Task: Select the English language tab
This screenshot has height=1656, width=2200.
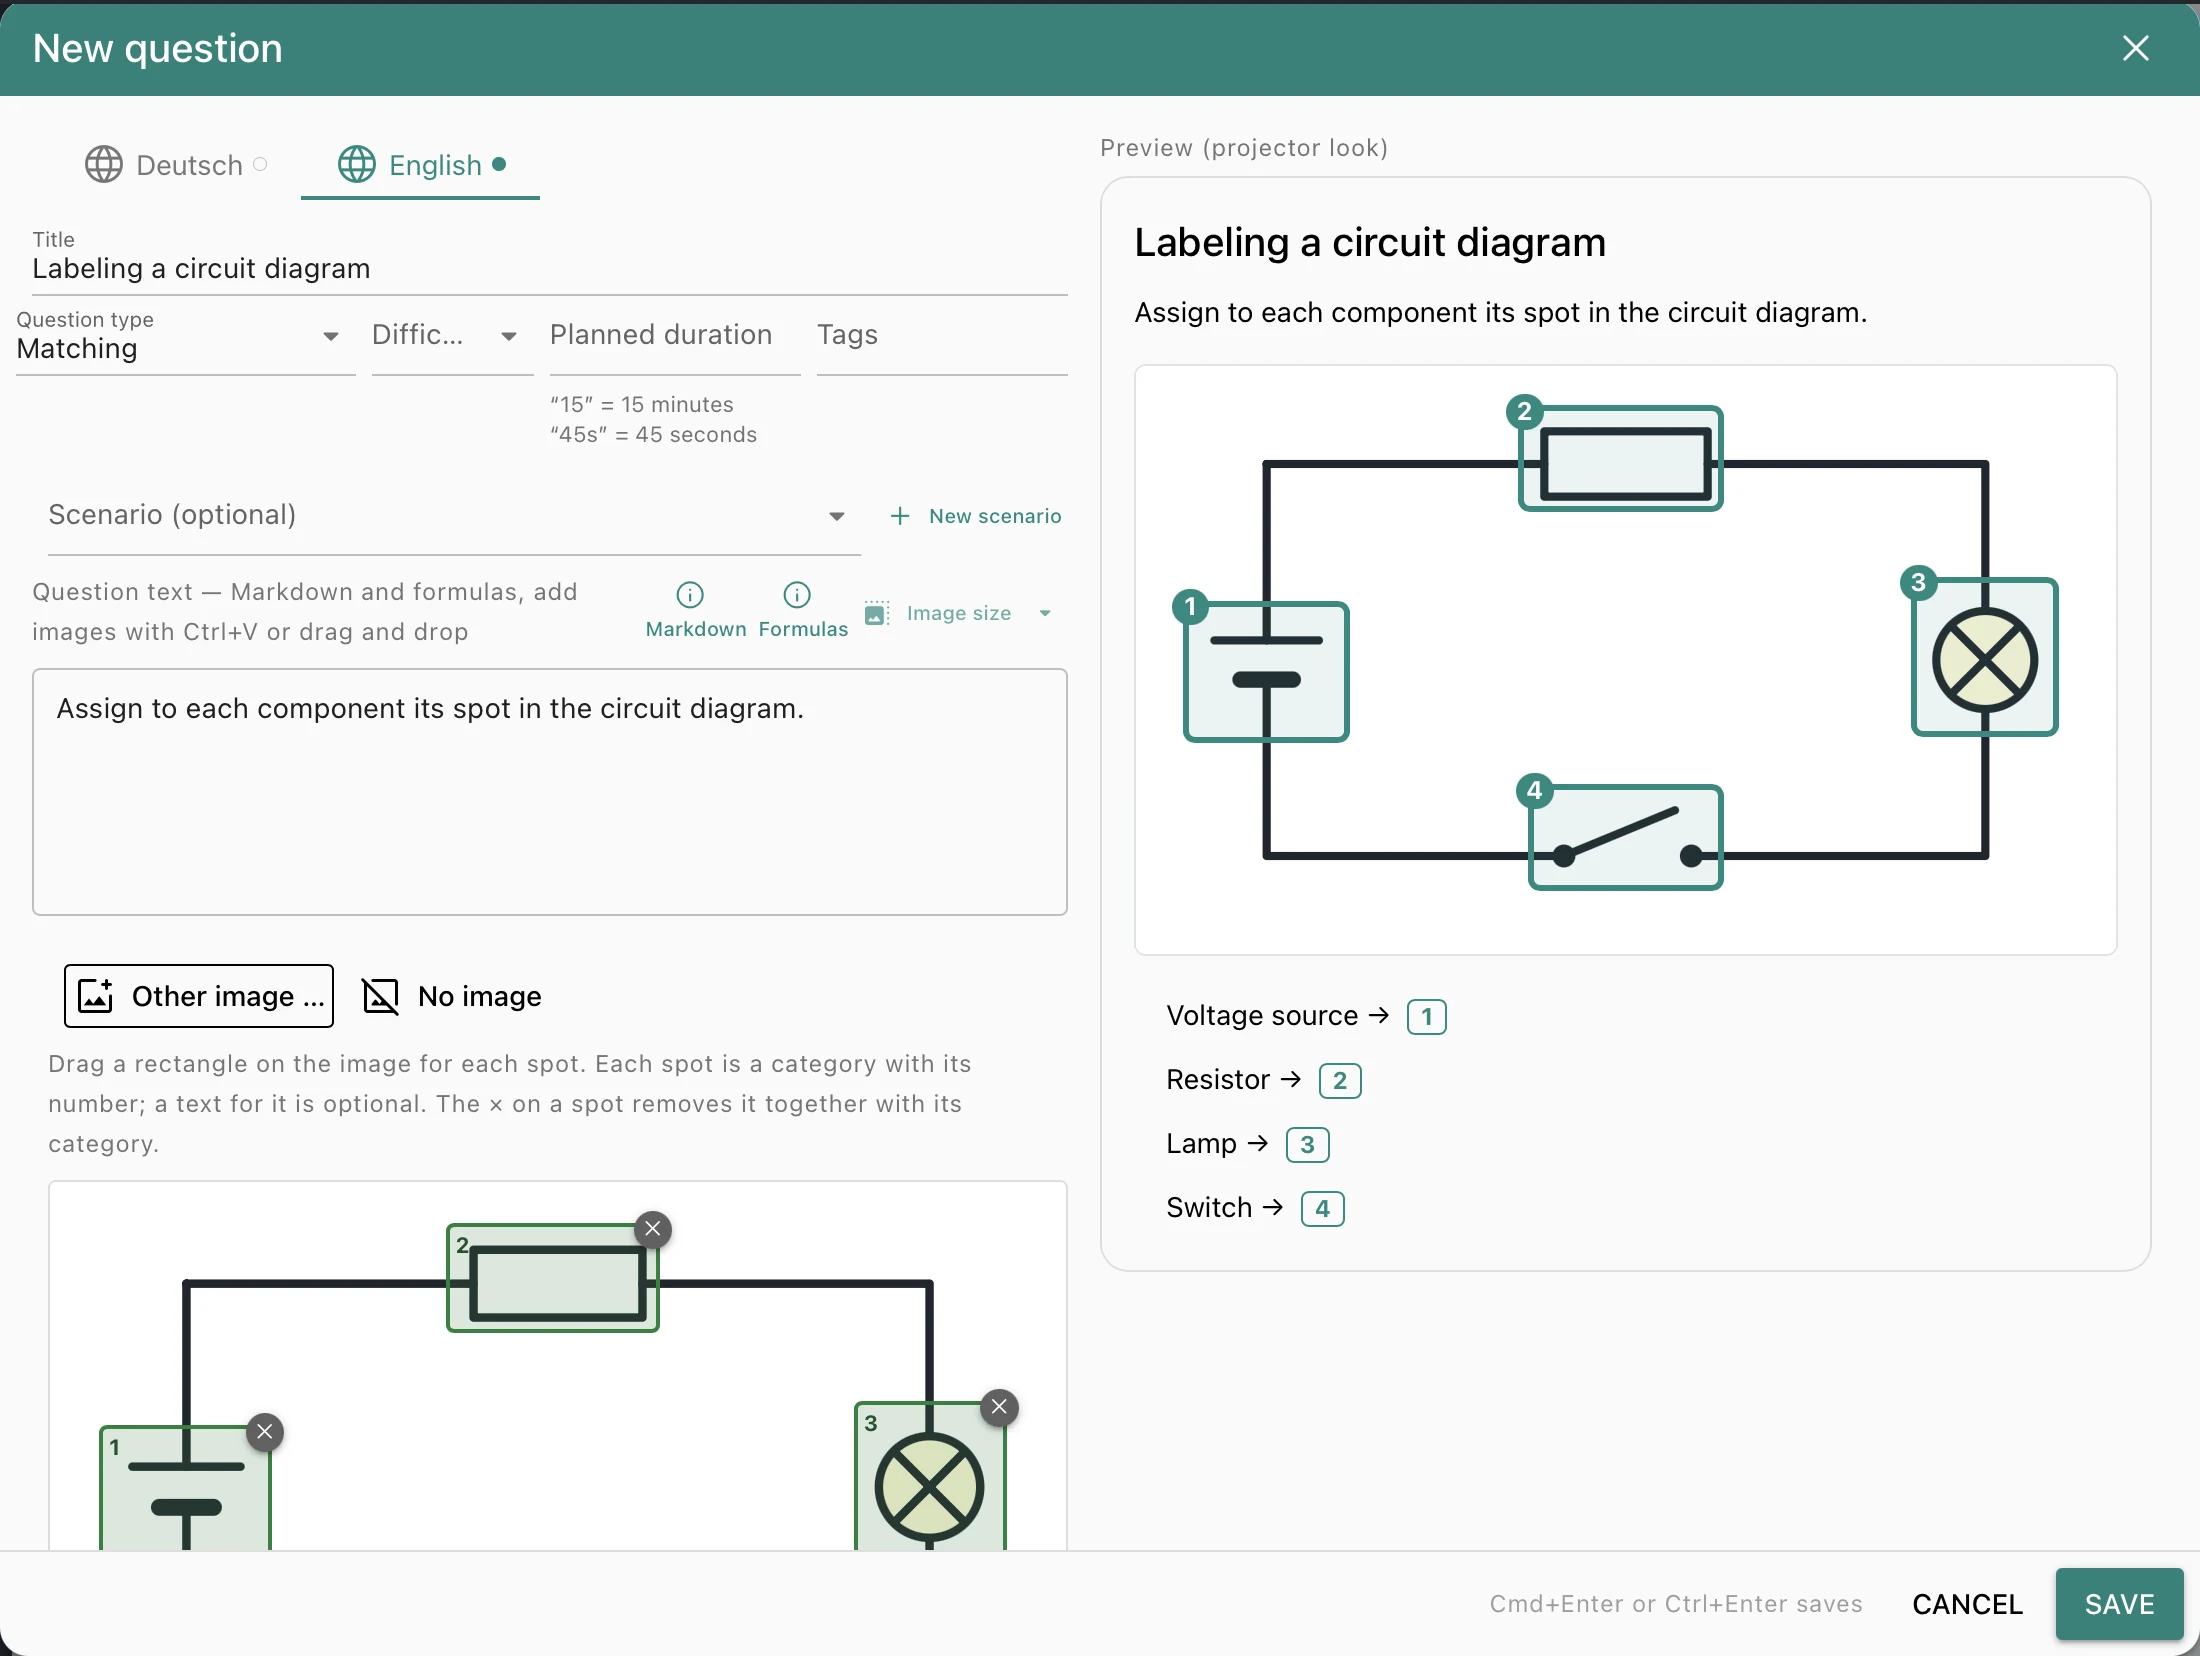Action: pyautogui.click(x=421, y=165)
